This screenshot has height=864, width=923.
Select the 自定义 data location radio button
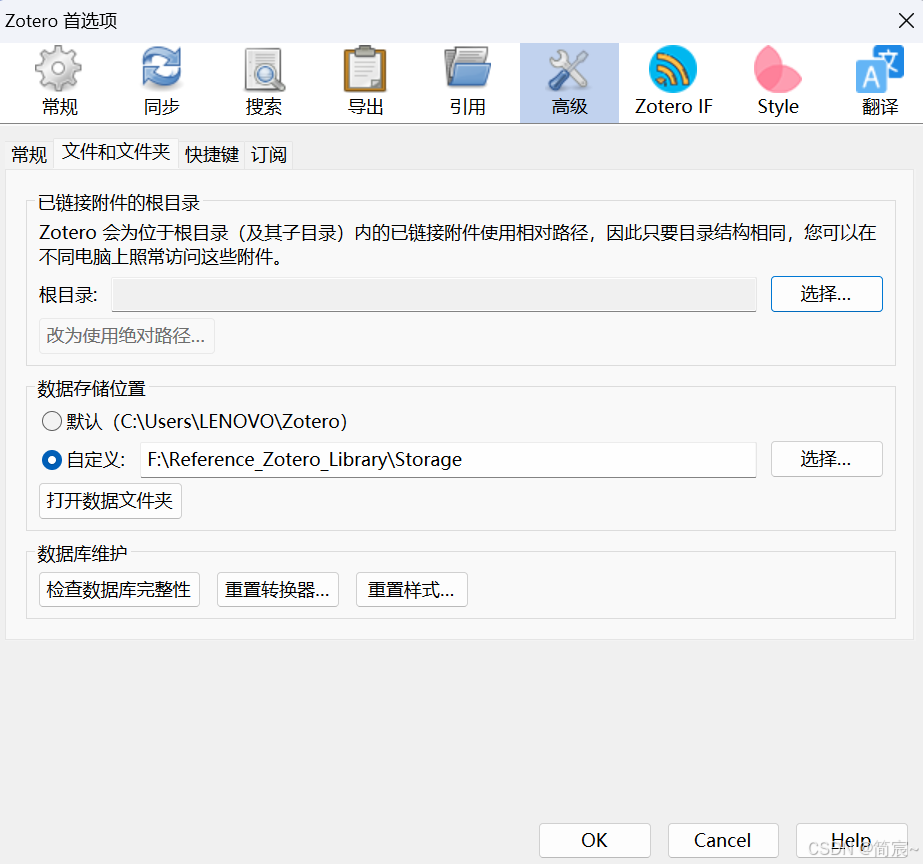(52, 460)
